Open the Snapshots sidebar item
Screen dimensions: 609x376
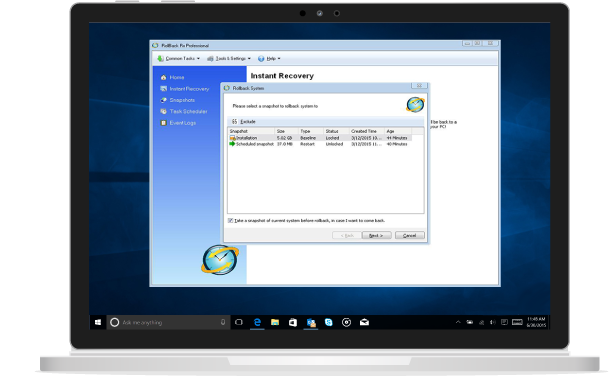[177, 100]
